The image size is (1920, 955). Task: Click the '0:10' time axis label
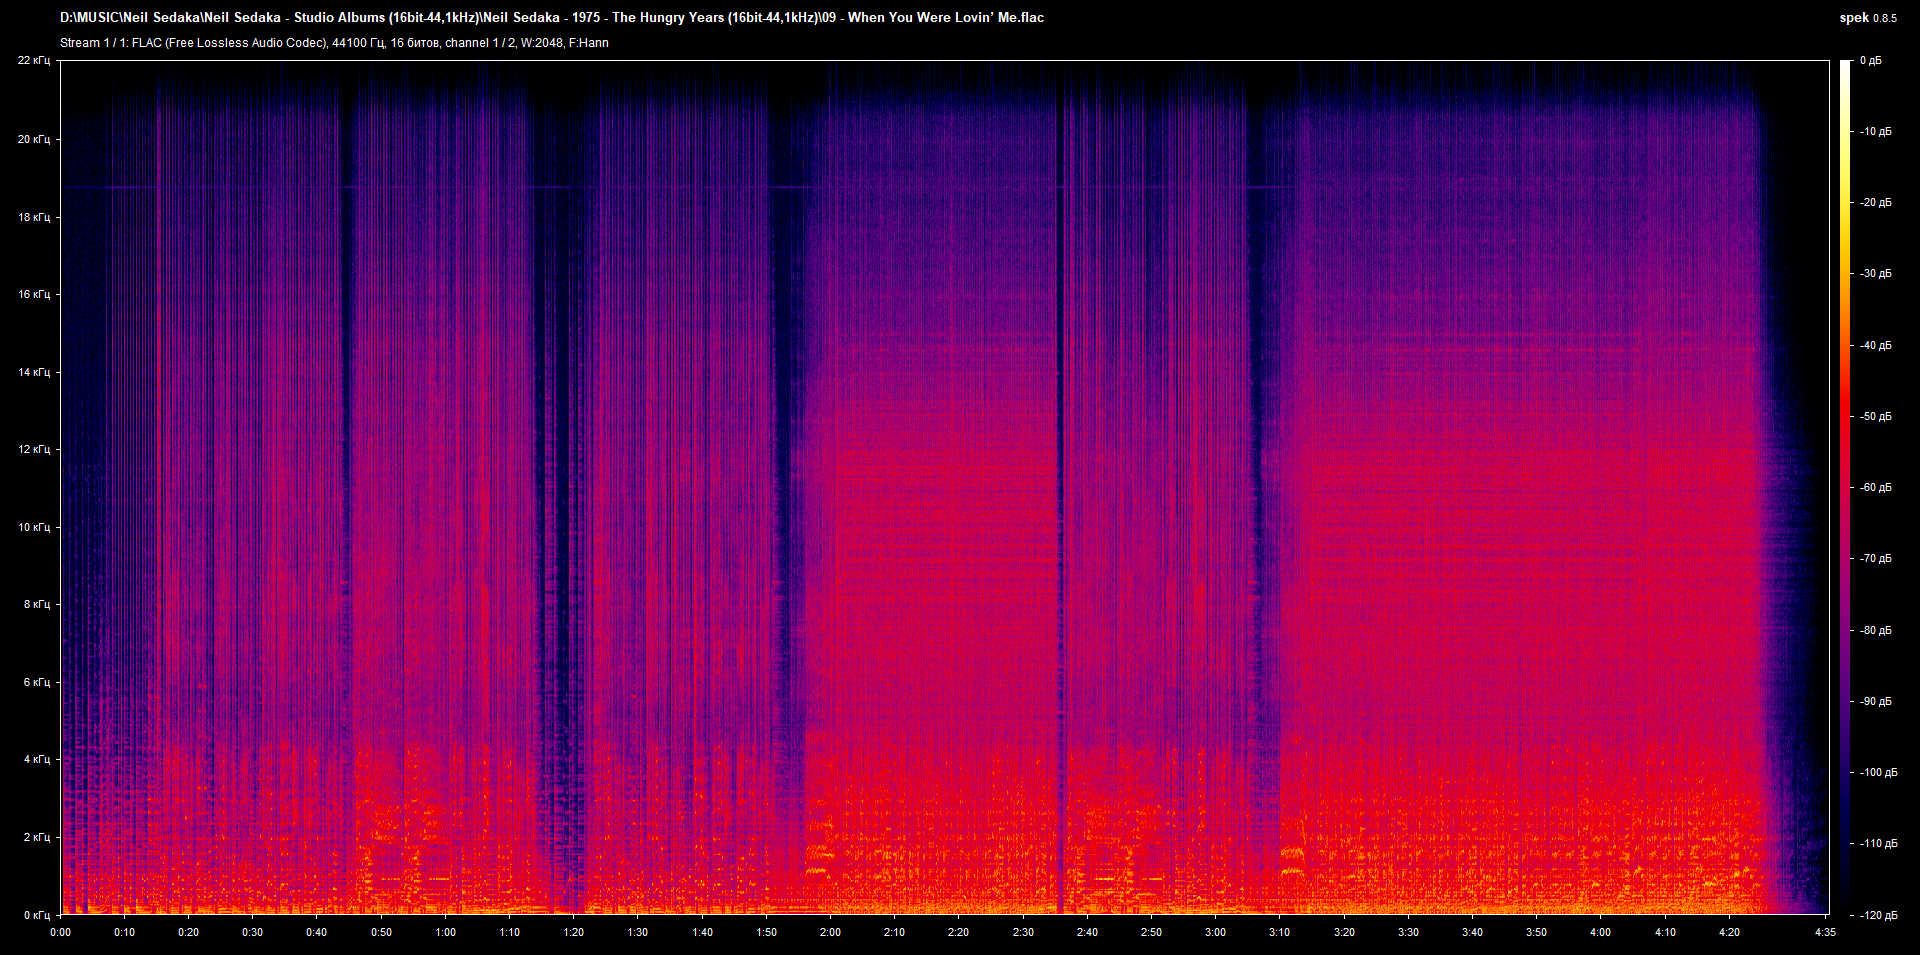(x=125, y=932)
